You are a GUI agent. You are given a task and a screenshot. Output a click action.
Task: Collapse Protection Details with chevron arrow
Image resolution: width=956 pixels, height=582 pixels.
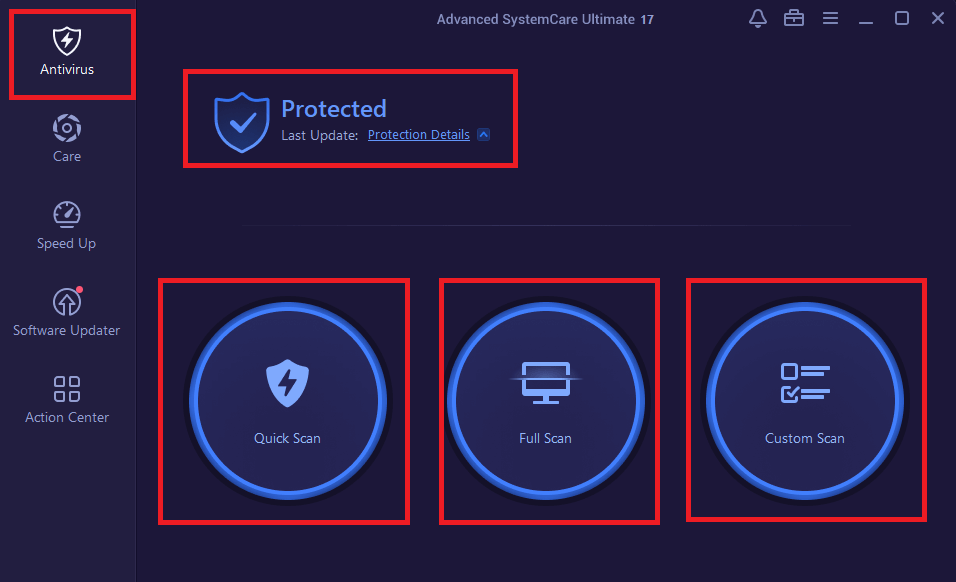click(x=483, y=135)
